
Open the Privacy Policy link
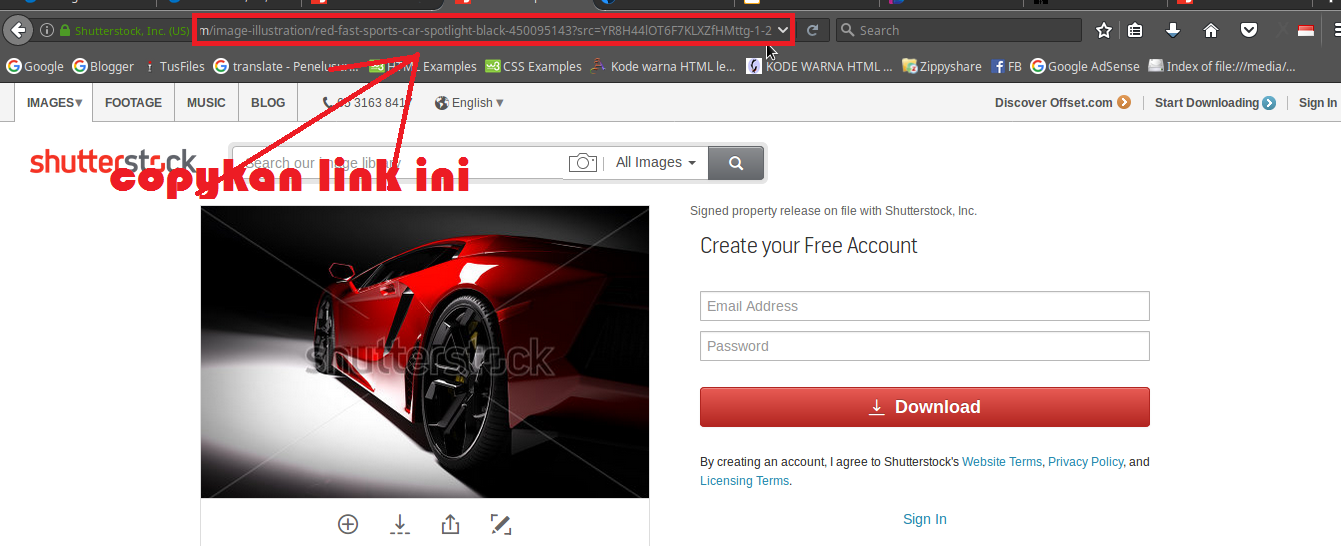[x=1086, y=462]
